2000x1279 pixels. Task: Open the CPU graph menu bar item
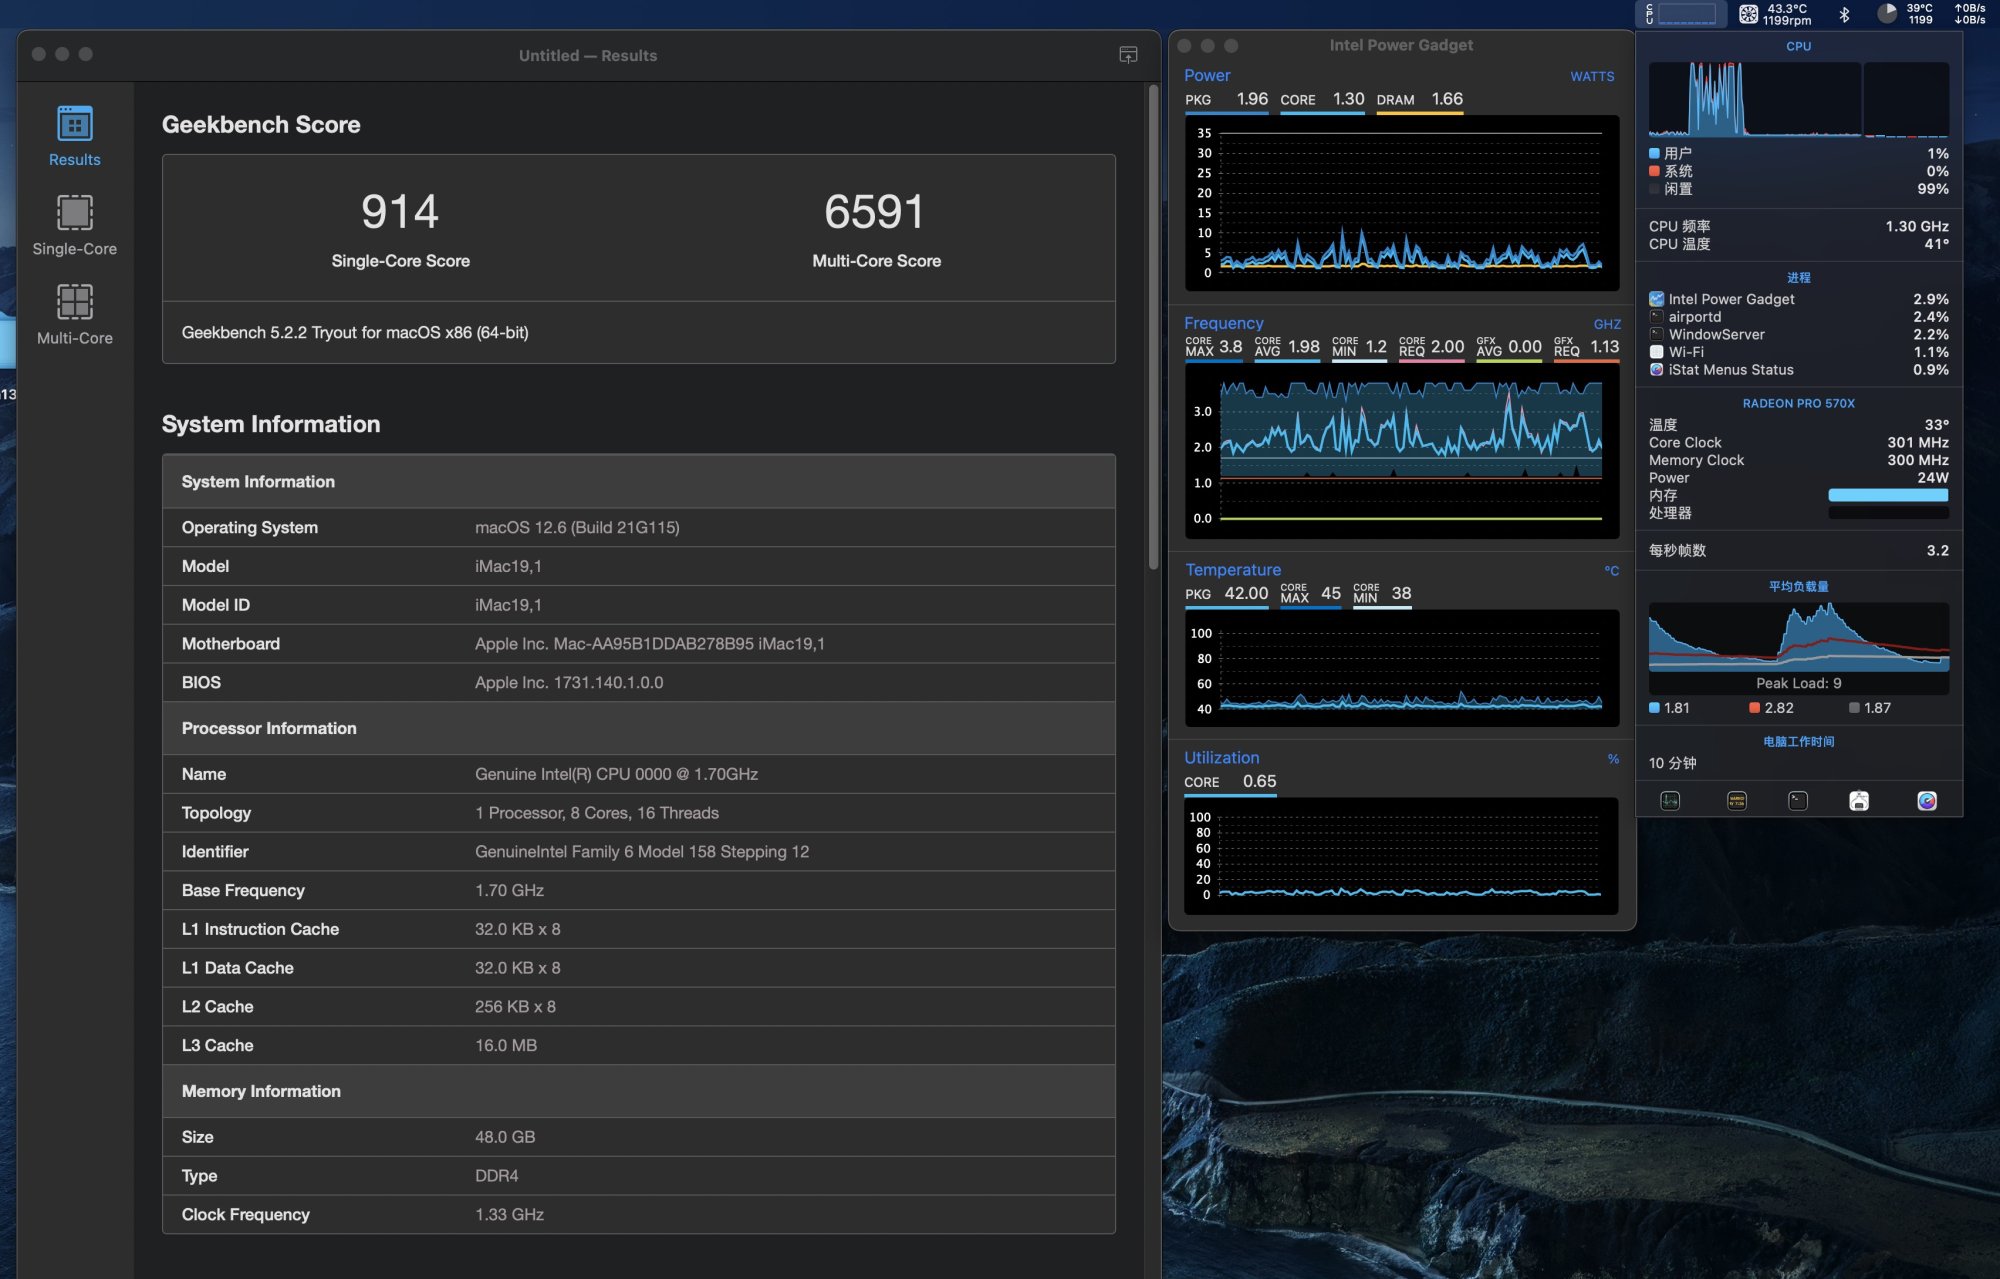1682,14
